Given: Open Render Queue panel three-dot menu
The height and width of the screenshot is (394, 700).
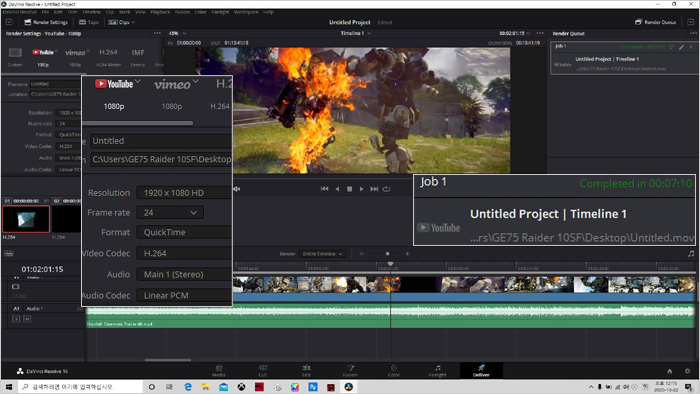Looking at the screenshot, I should [x=693, y=33].
